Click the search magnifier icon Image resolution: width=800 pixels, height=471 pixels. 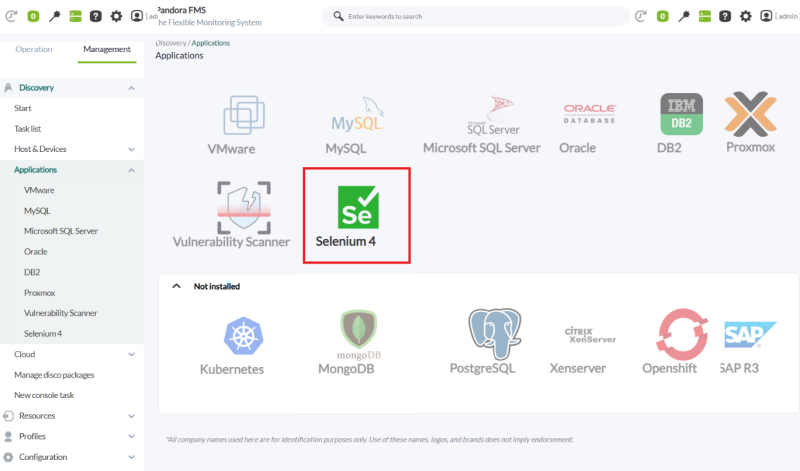(338, 16)
